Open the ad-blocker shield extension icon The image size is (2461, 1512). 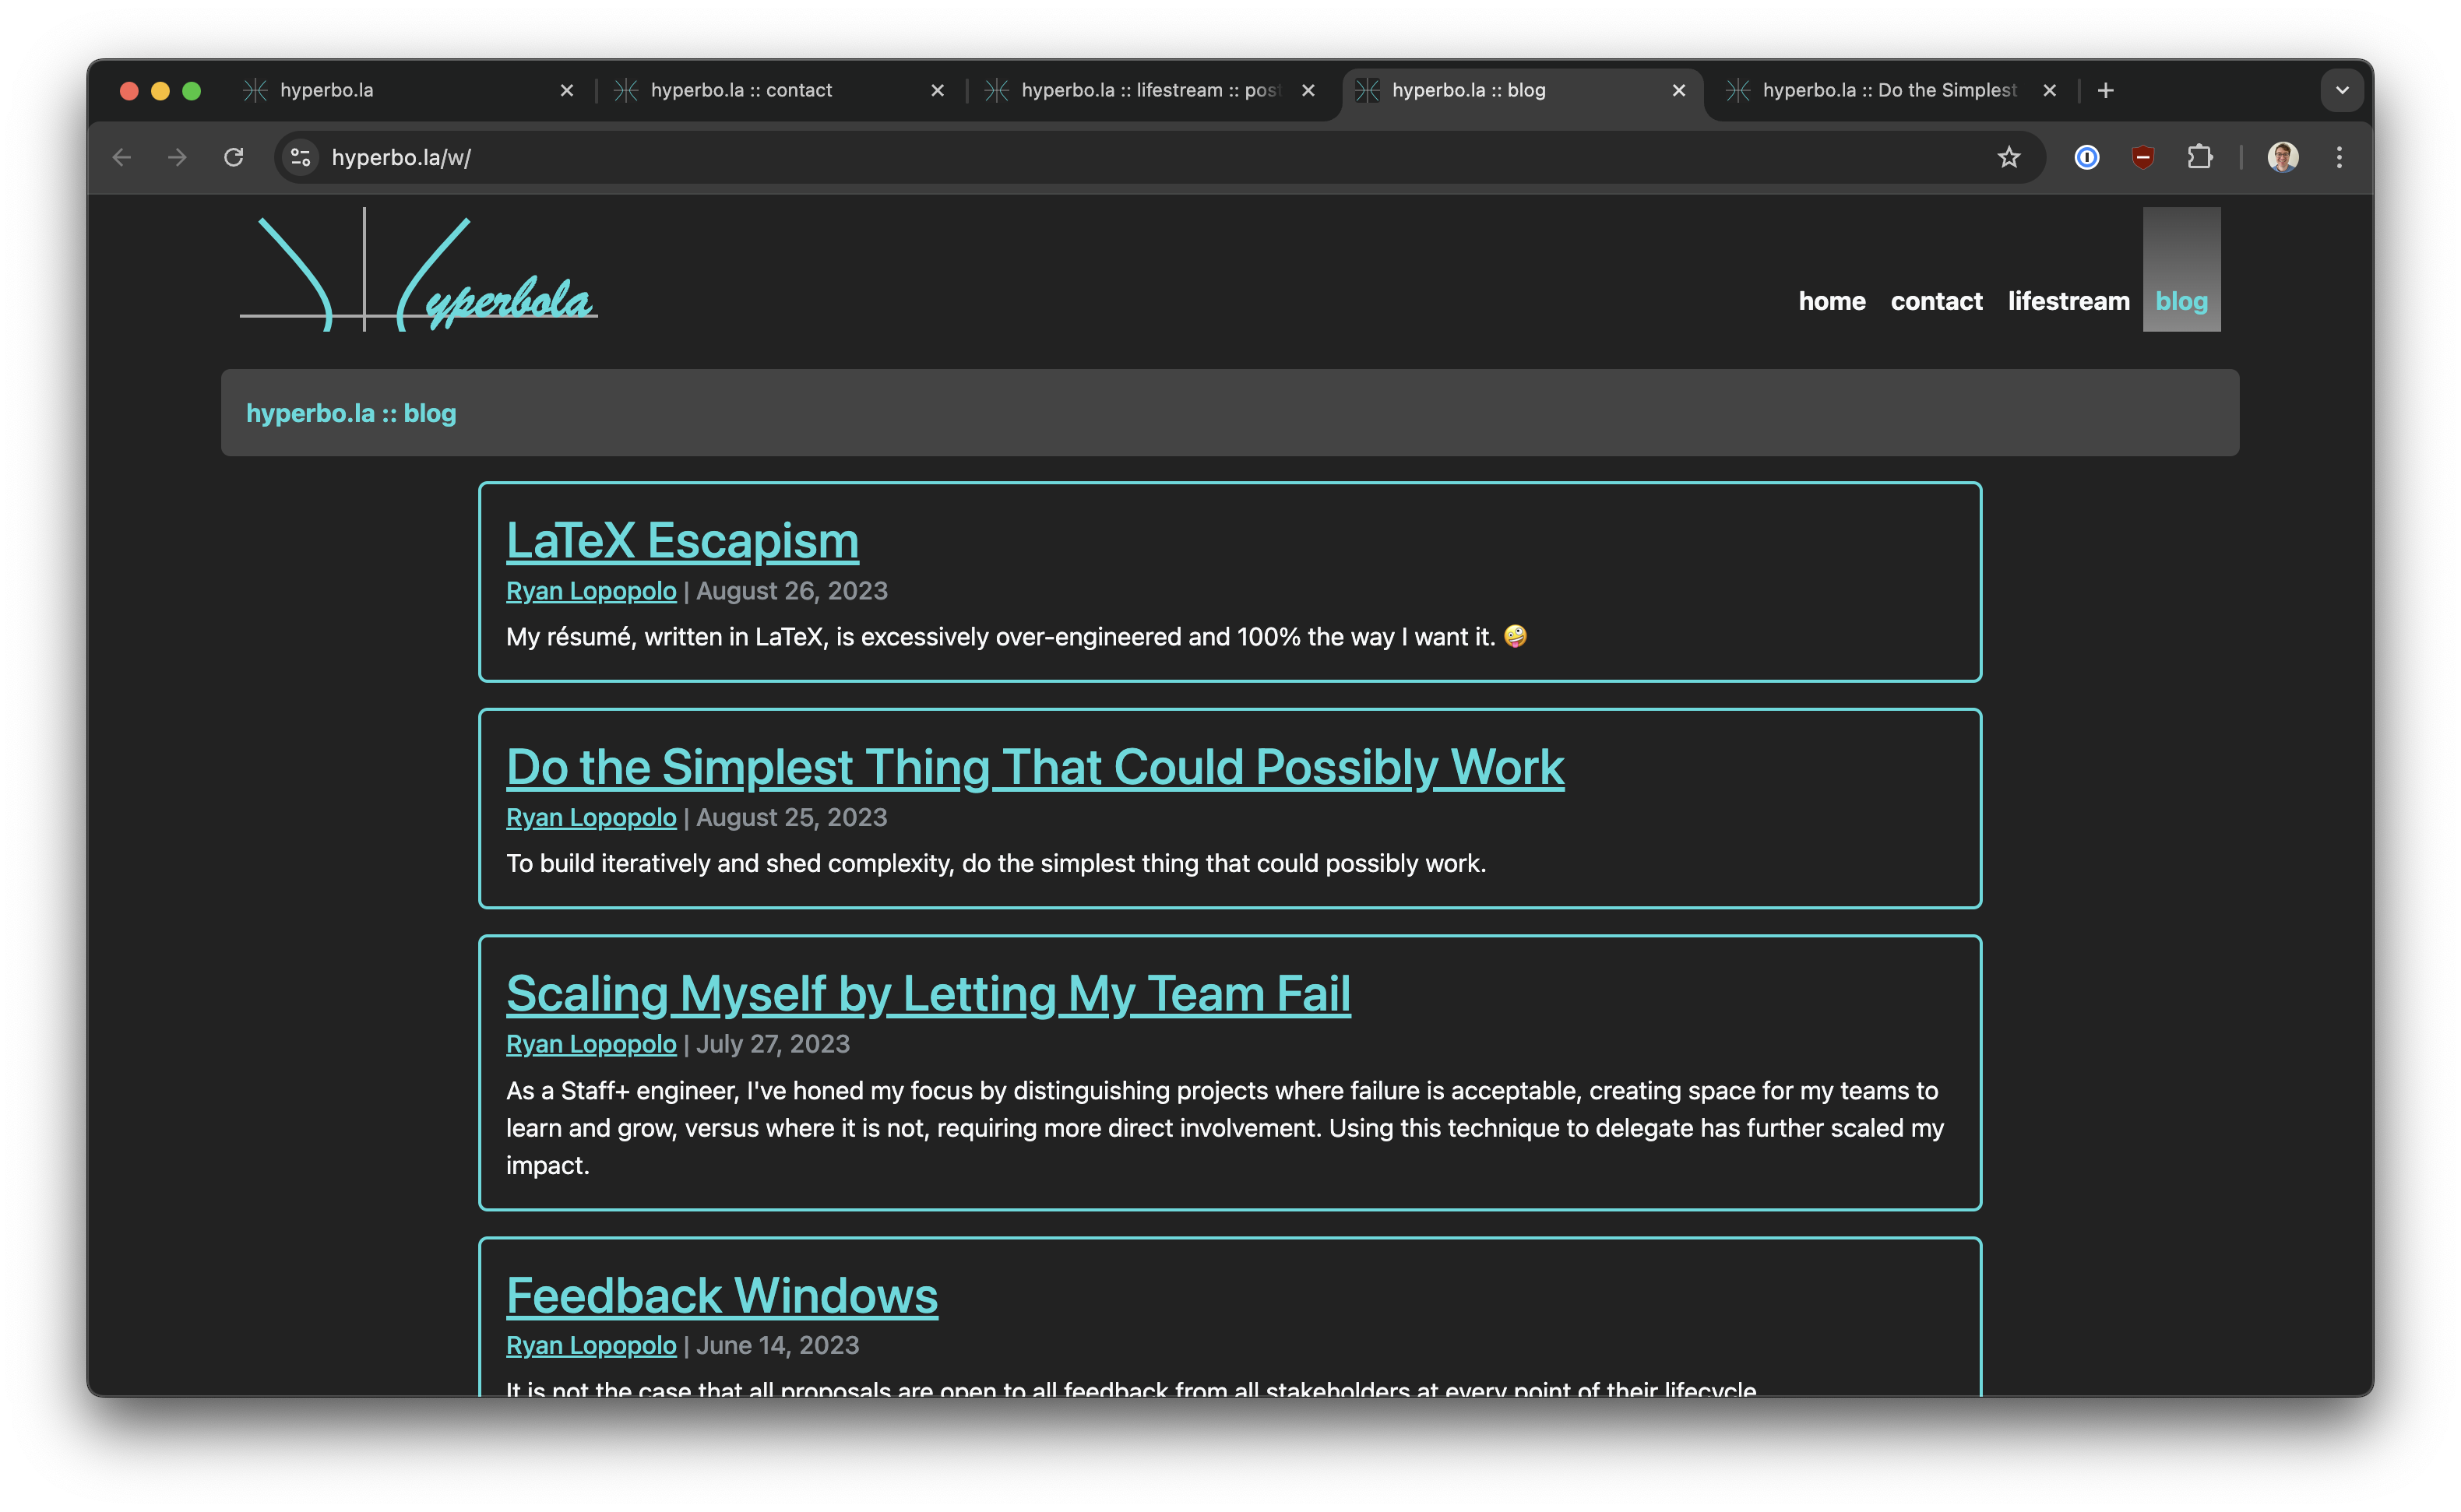coord(2143,157)
